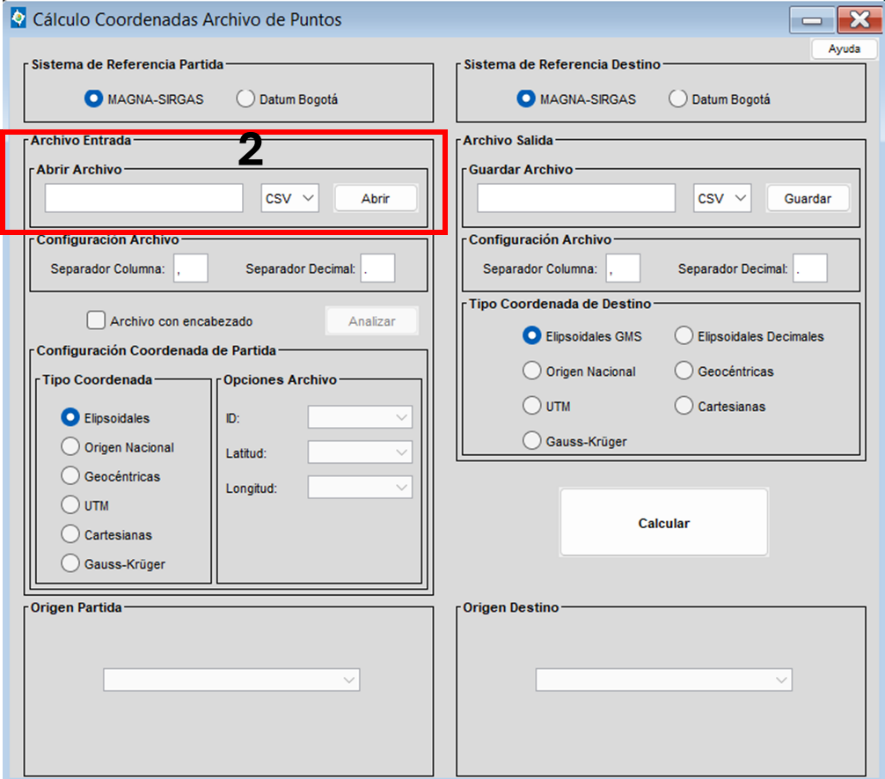Image resolution: width=885 pixels, height=779 pixels.
Task: Focus the Guardar Archivo path field
Action: [576, 198]
